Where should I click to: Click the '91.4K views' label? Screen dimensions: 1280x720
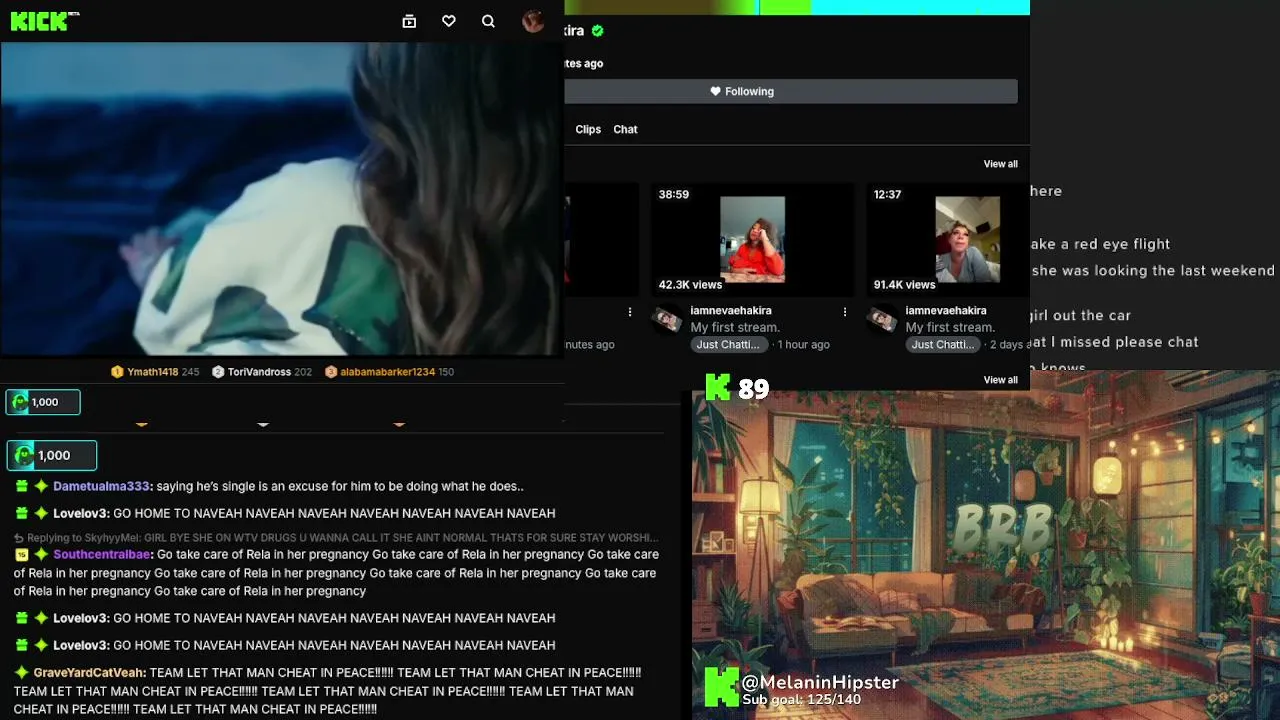tap(905, 285)
